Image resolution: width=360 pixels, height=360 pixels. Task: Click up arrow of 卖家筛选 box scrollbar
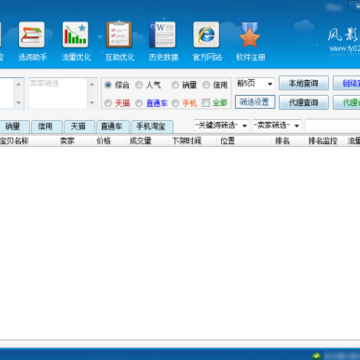pos(92,84)
